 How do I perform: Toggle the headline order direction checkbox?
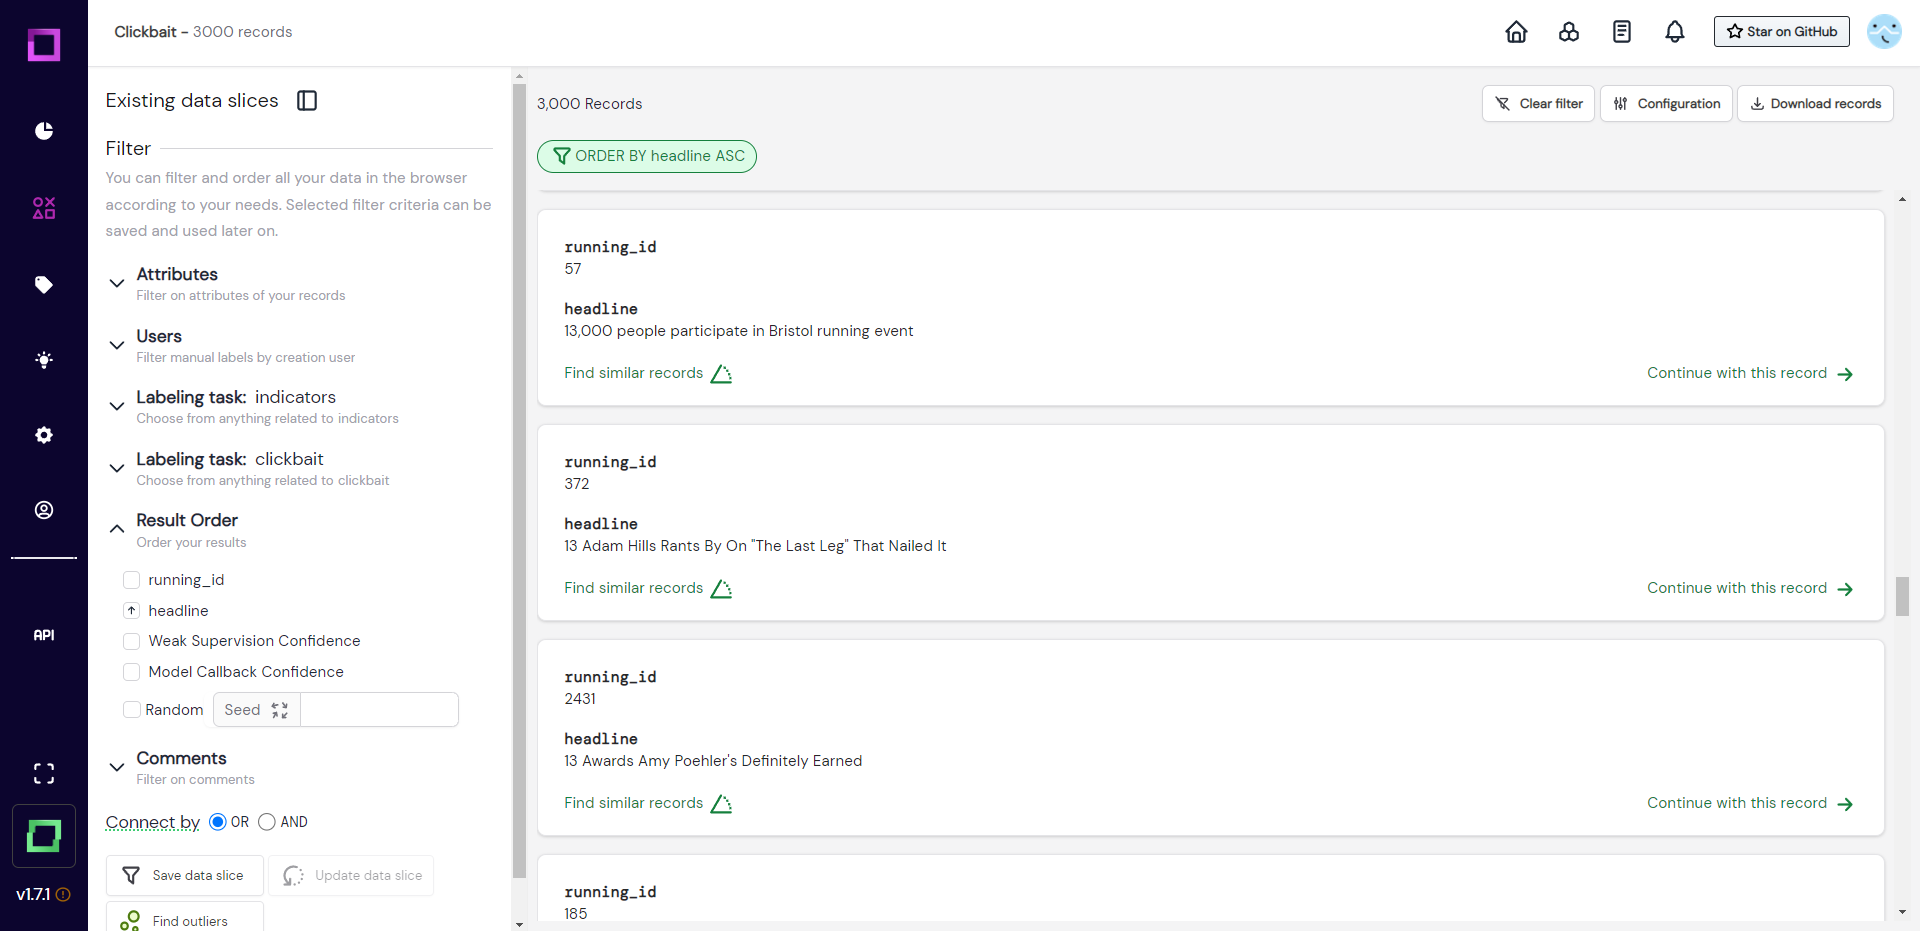point(131,610)
